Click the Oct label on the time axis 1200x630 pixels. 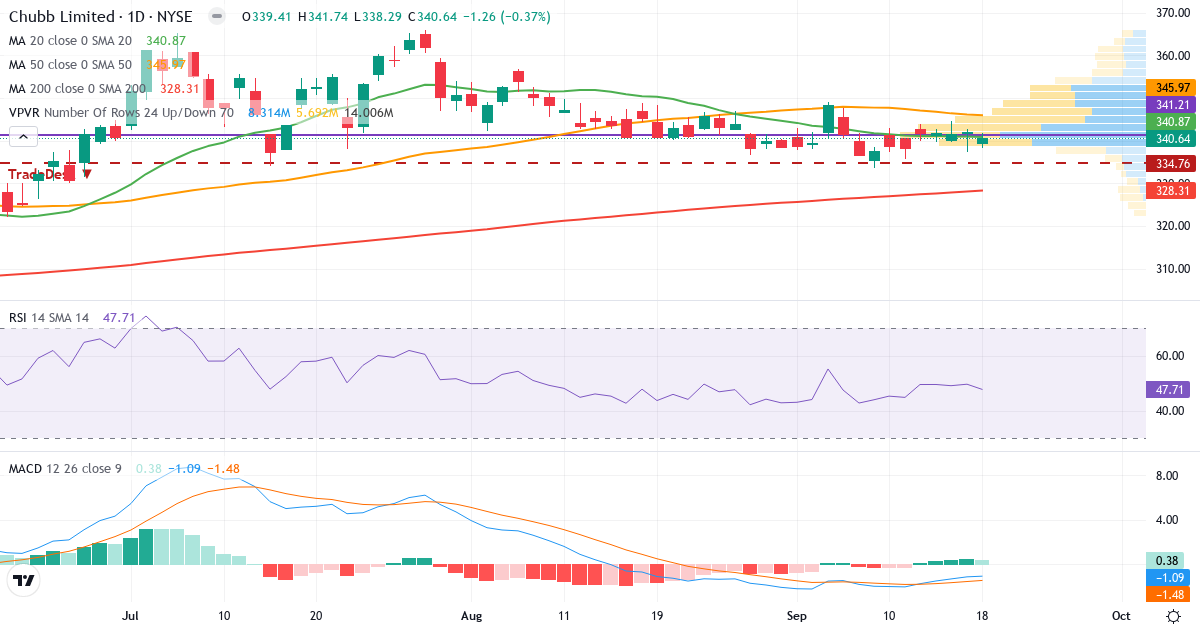click(x=1121, y=615)
